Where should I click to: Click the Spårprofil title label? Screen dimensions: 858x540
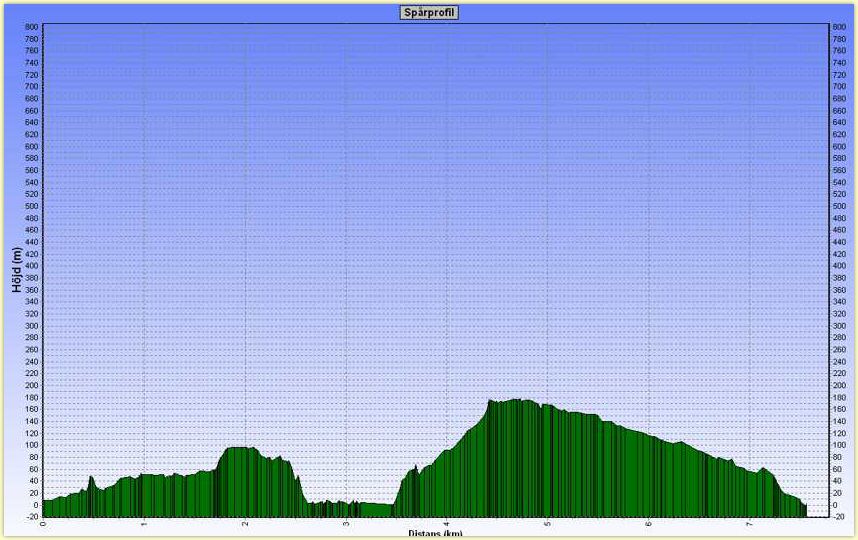429,13
